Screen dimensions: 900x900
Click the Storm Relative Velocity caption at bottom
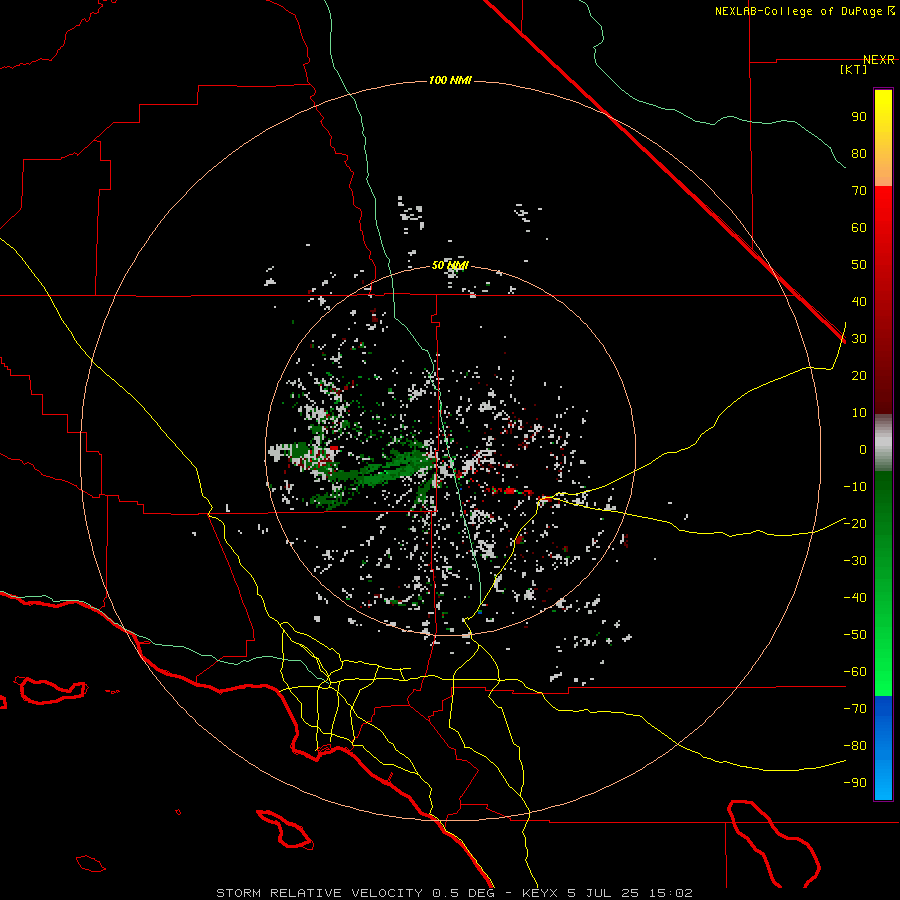454,893
